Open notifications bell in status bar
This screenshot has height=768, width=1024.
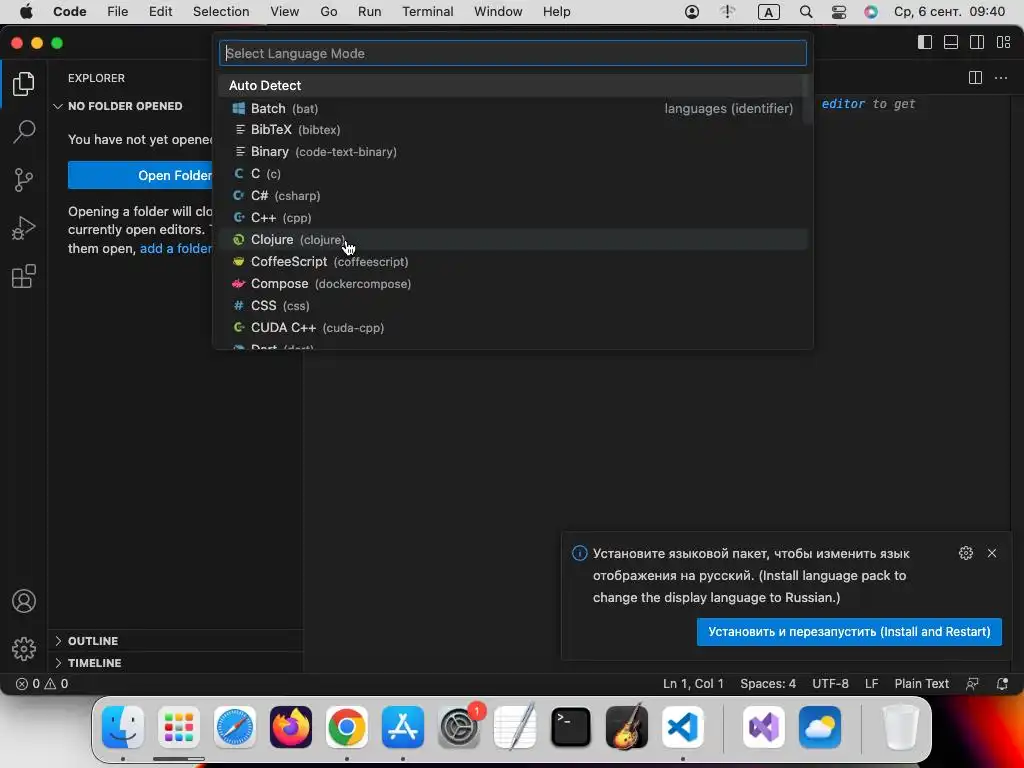tap(1002, 684)
